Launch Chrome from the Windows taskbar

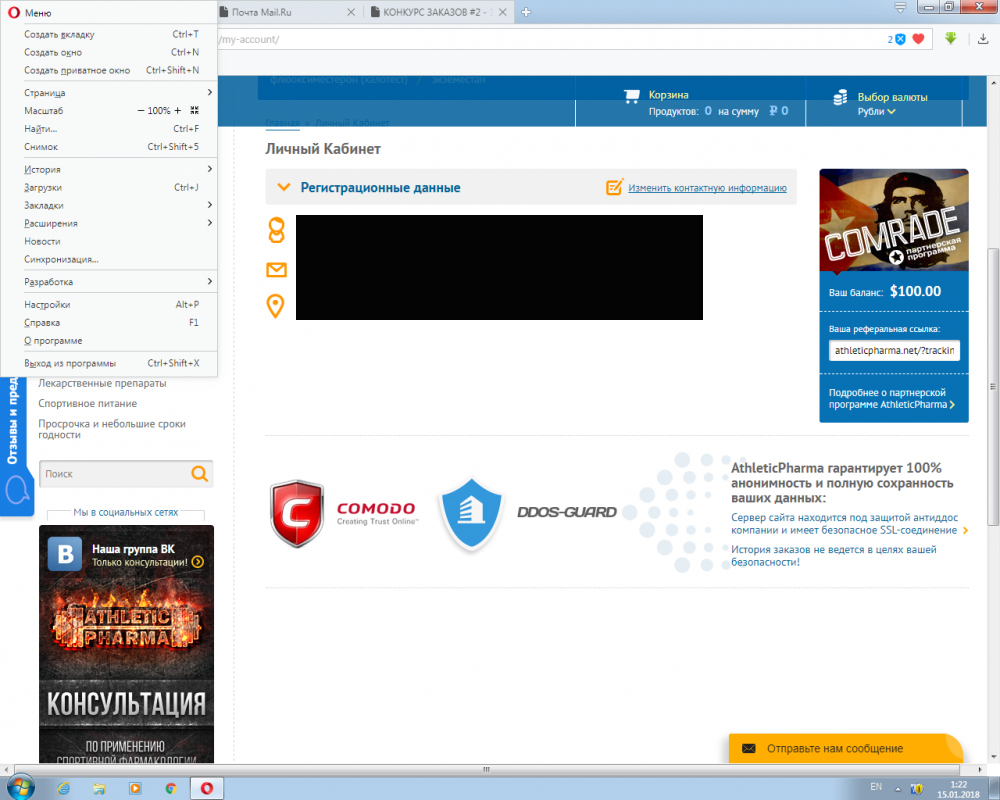click(x=171, y=788)
